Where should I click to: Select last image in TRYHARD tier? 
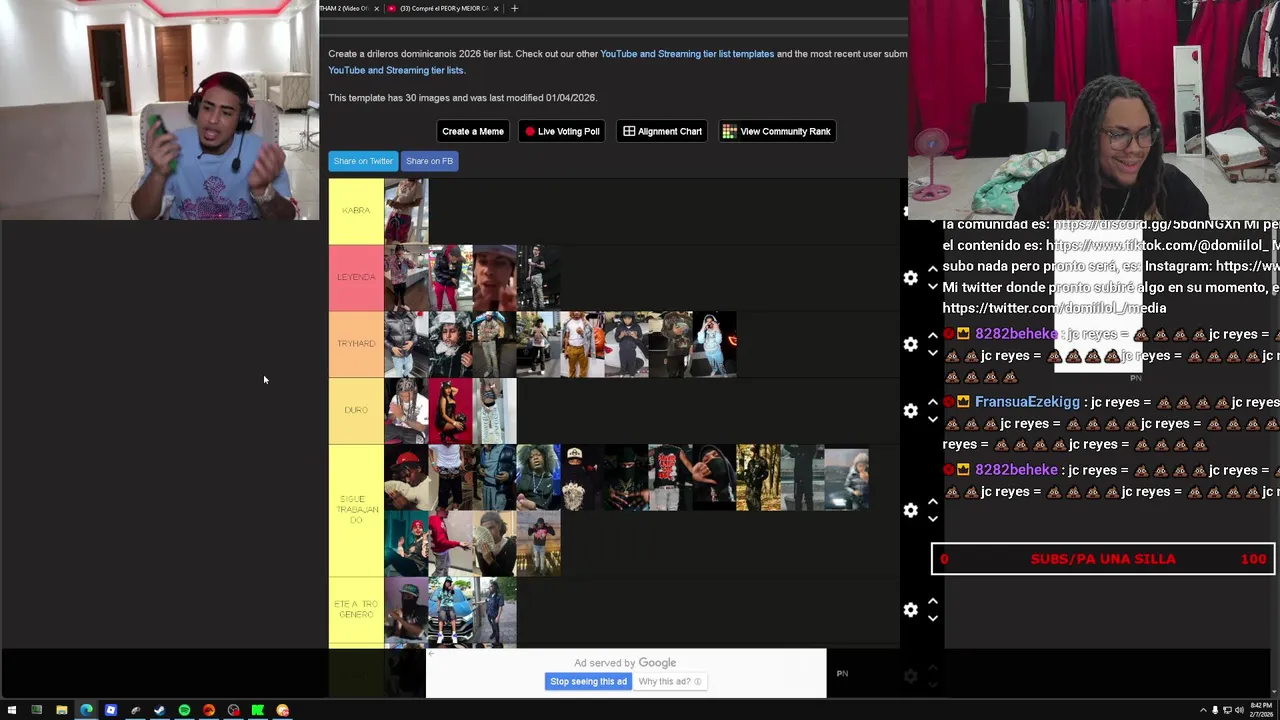(714, 344)
